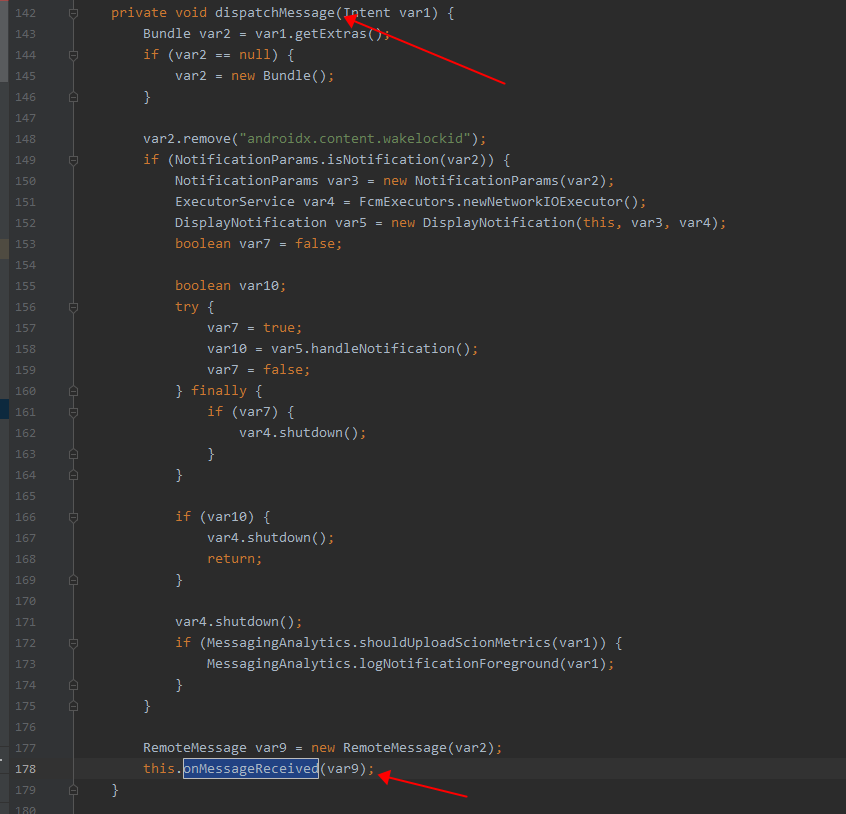This screenshot has height=814, width=846.
Task: Click ExecutorService type on line 151
Action: tap(235, 202)
